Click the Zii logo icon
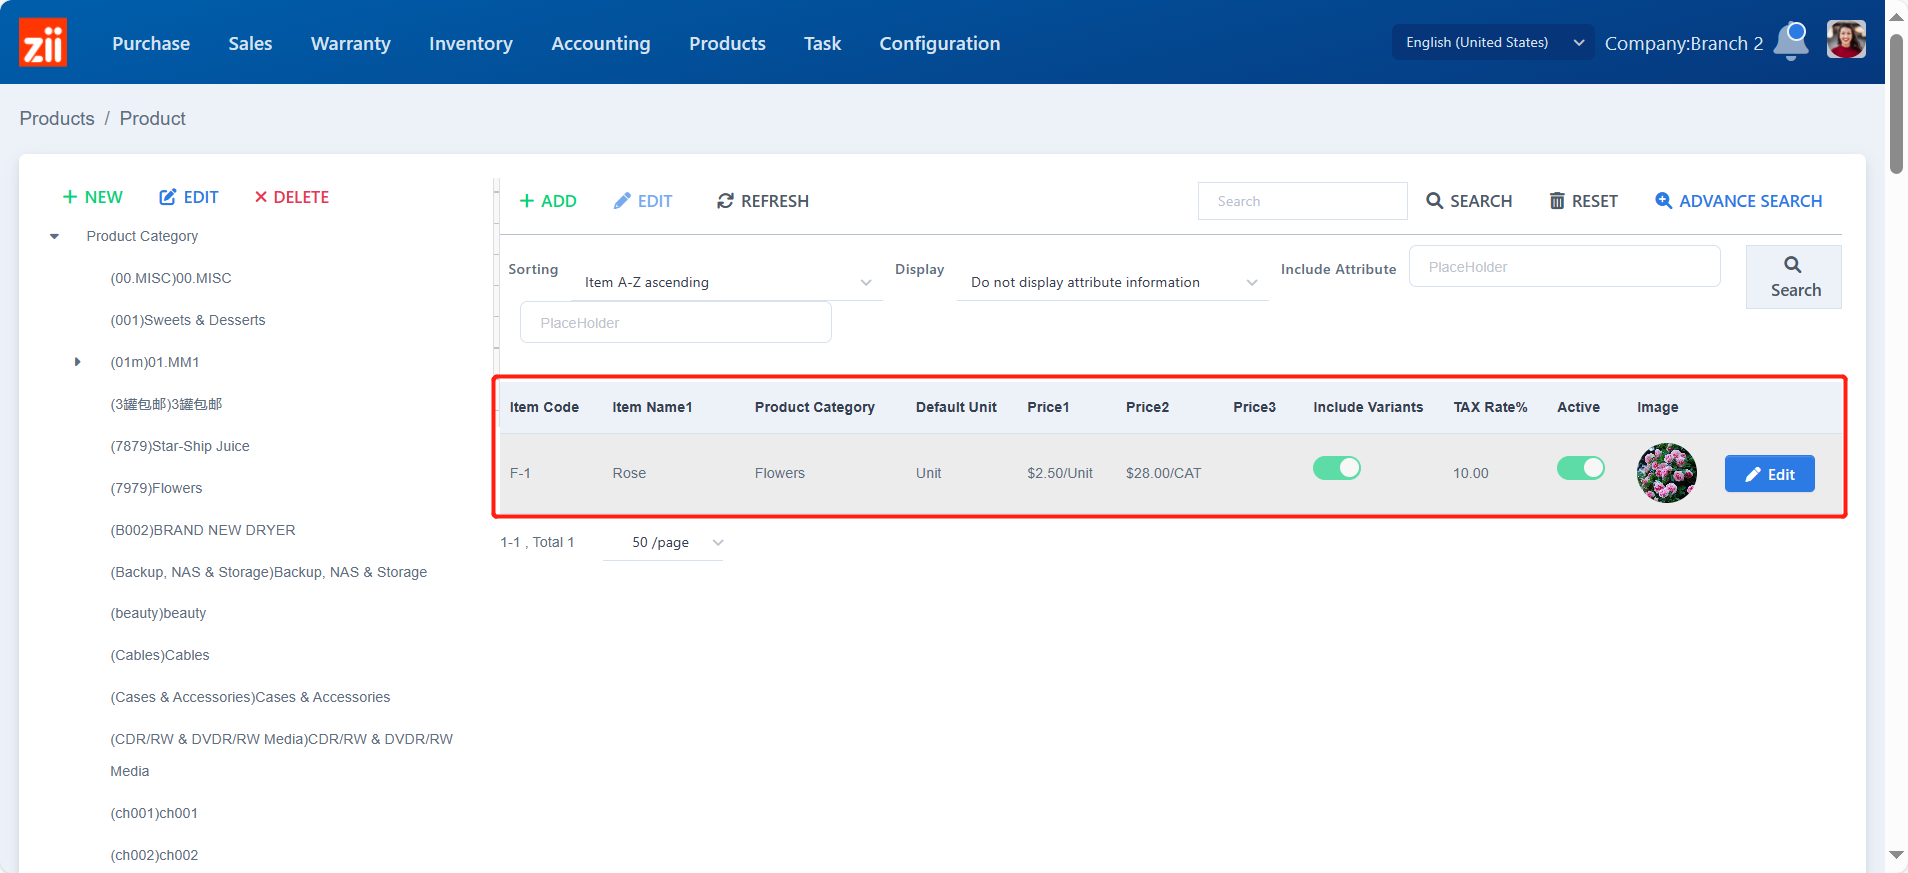 click(43, 43)
